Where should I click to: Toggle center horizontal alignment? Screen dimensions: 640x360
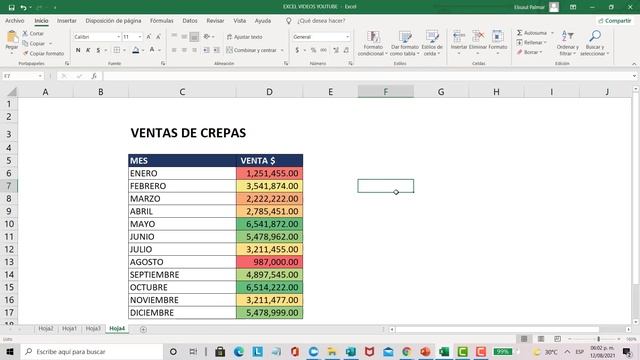point(184,50)
